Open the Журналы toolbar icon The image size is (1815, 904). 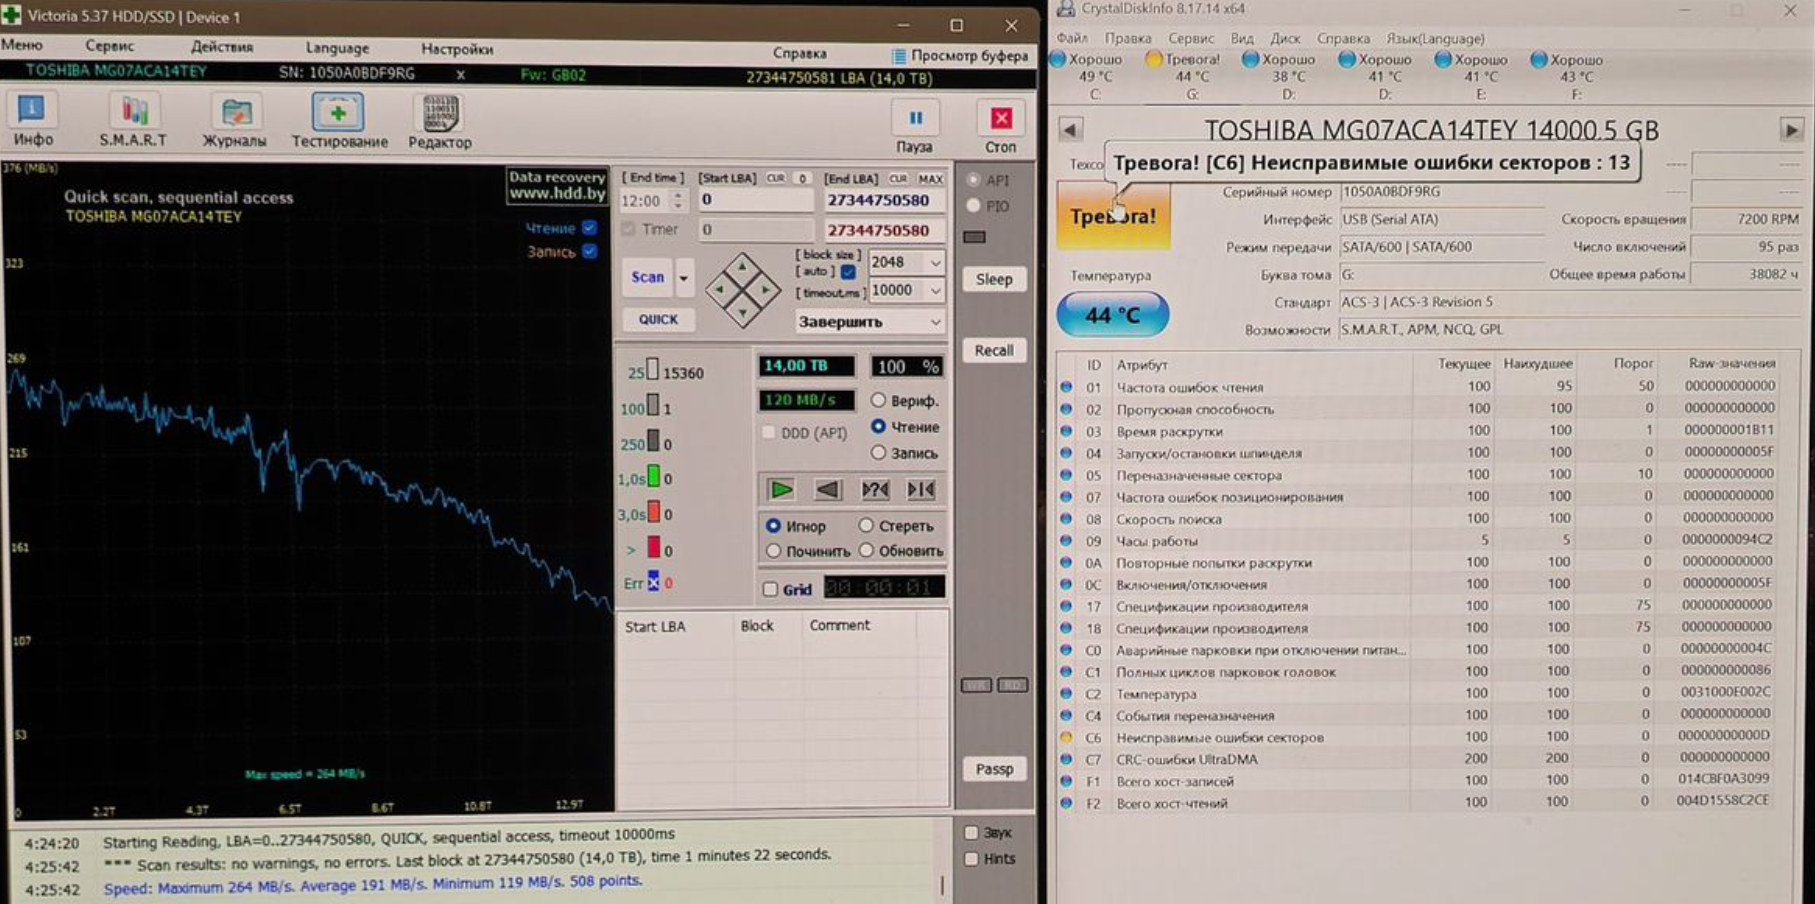236,112
